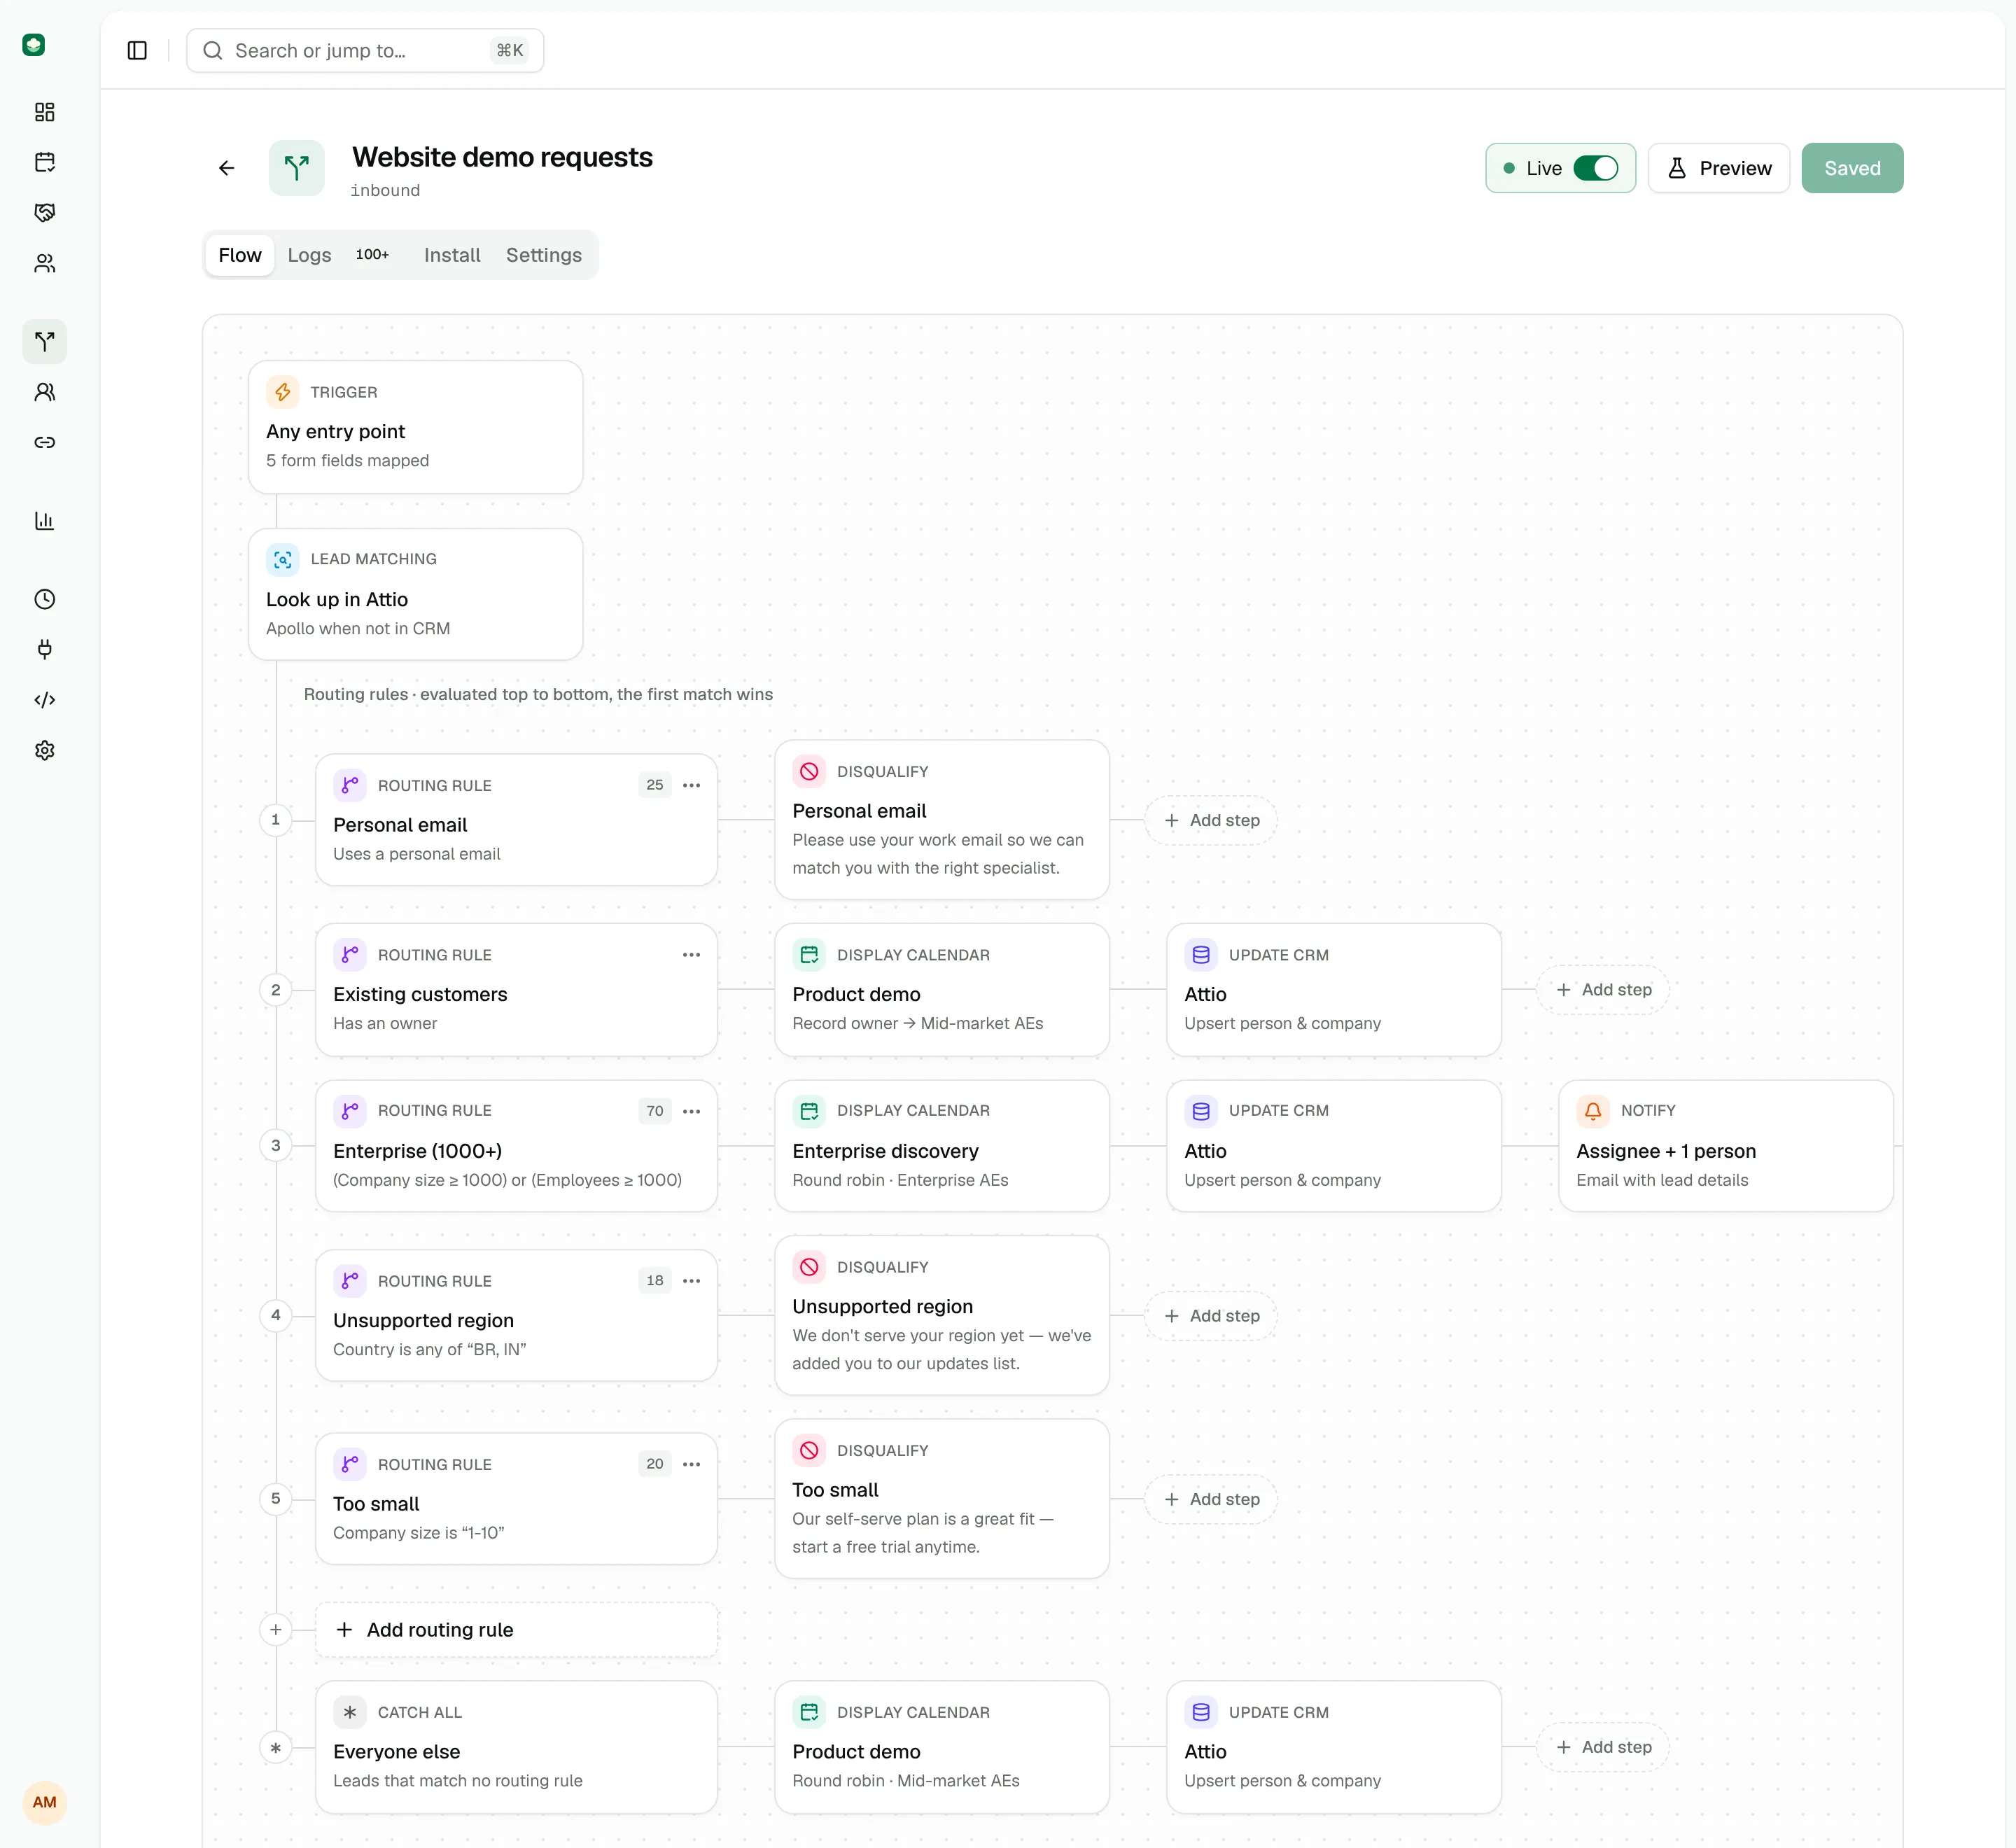Open the link icon in sidebar
Viewport: 2016px width, 1848px height.
[45, 442]
